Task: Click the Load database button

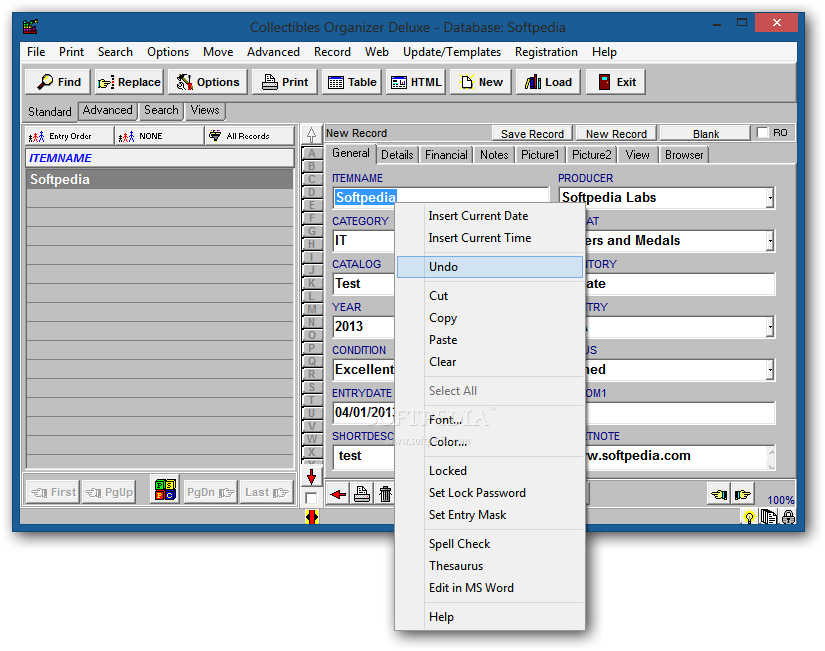Action: click(x=548, y=82)
